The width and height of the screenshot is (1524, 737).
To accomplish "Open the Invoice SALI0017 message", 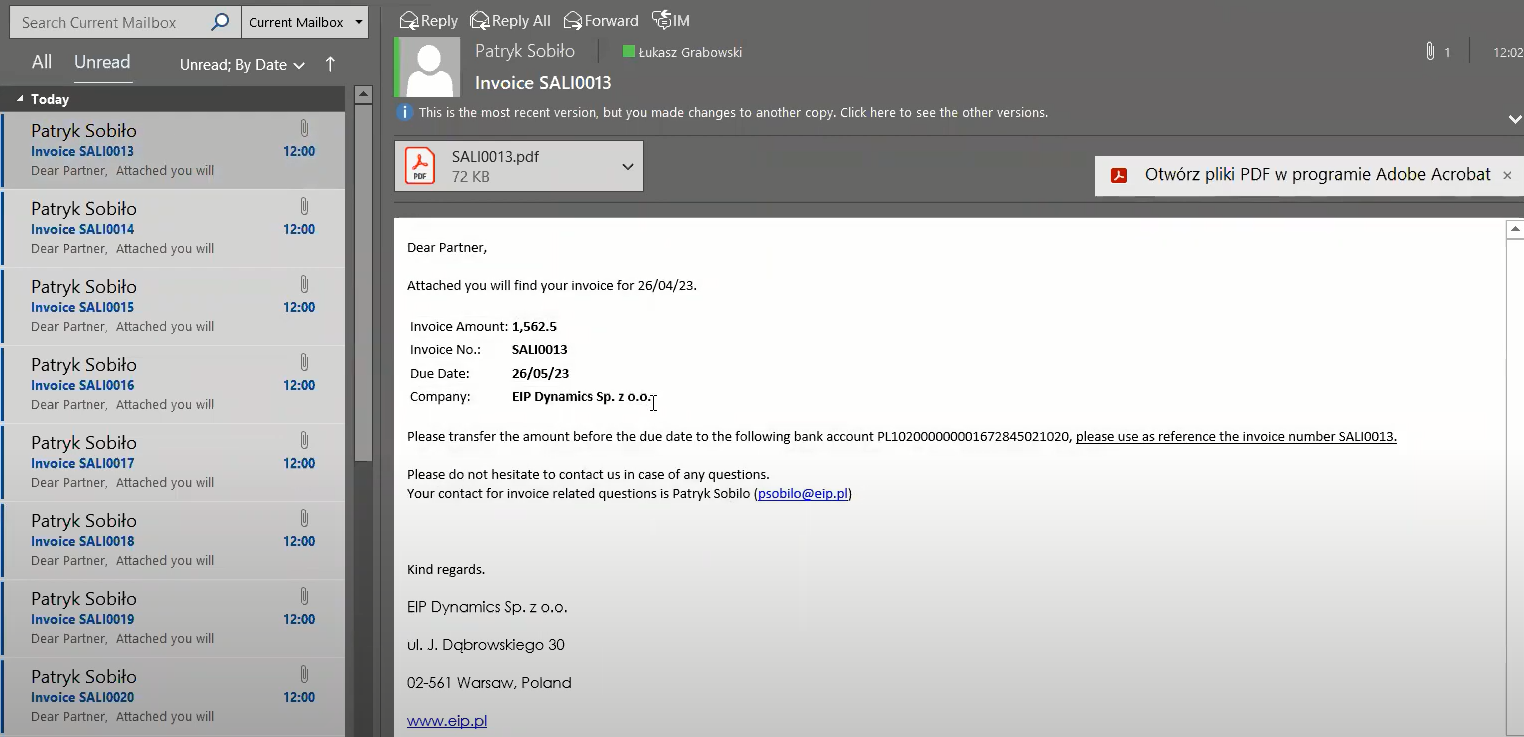I will [173, 462].
